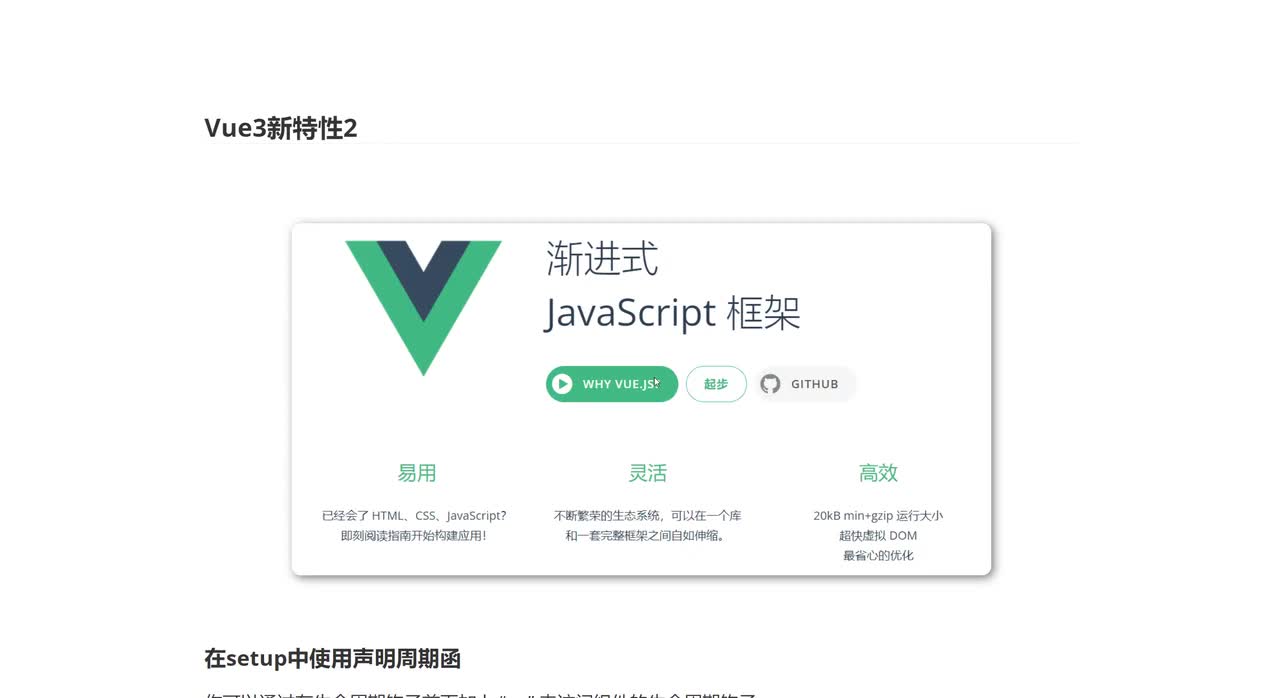1280x698 pixels.
Task: Click the play circle icon in WHY VUE.JS
Action: tap(563, 384)
